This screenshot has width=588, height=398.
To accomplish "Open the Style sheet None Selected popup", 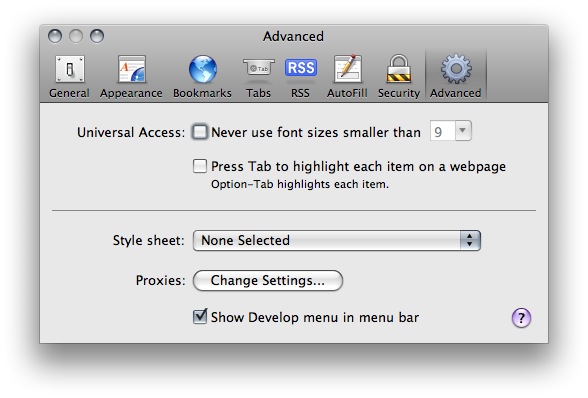I will (336, 240).
